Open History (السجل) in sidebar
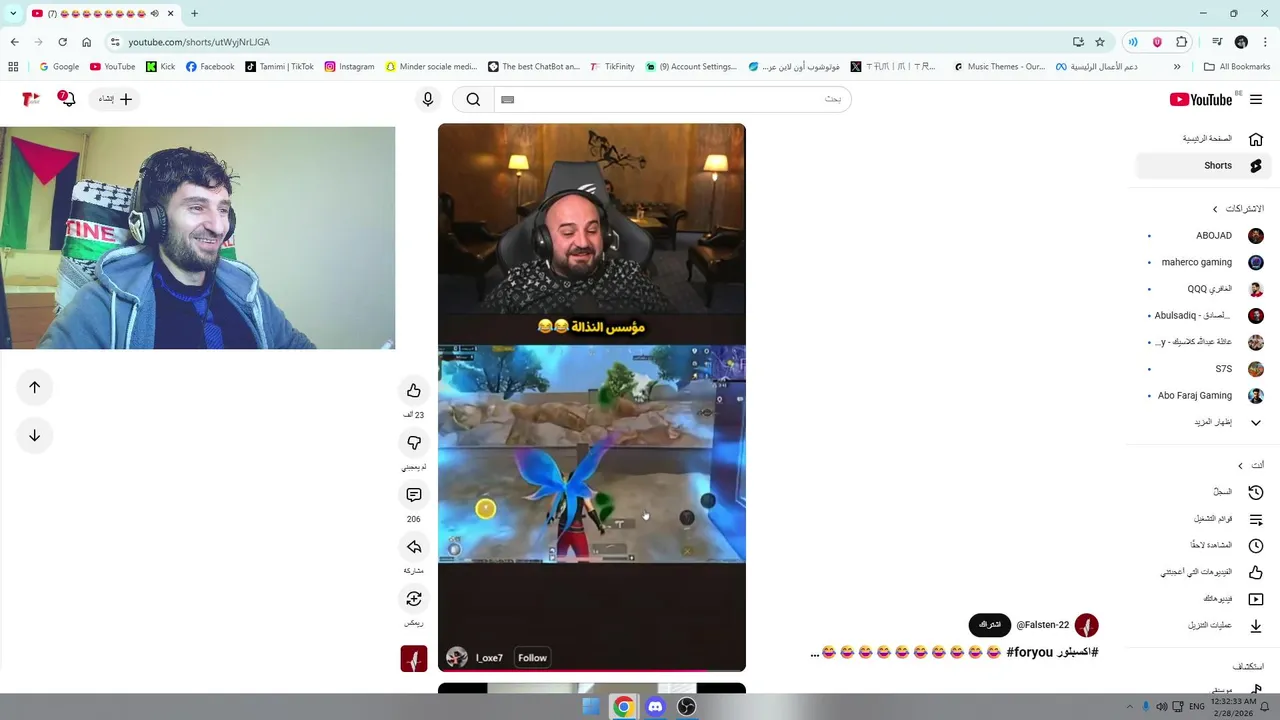Image resolution: width=1280 pixels, height=720 pixels. (x=1205, y=492)
